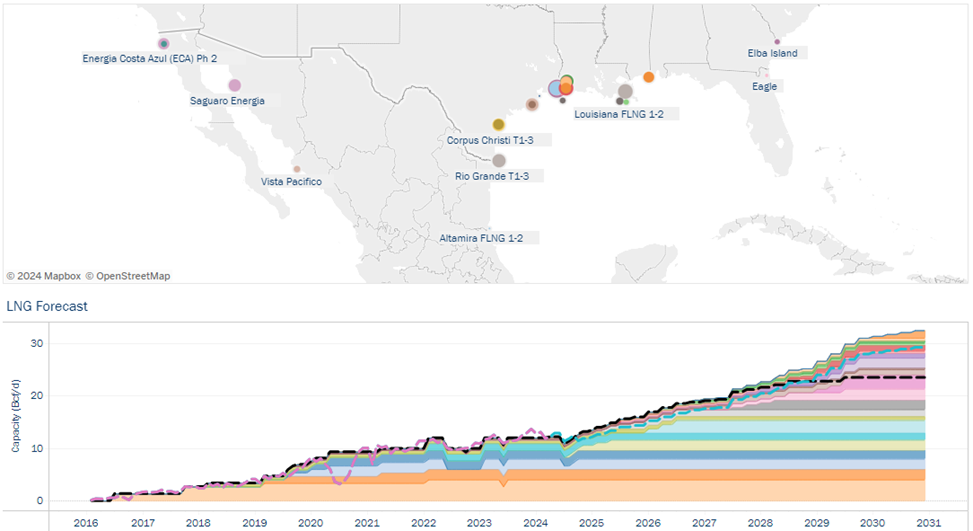This screenshot has width=973, height=531.
Task: Click the Rio Grande T1-3 gray marker
Action: tap(499, 161)
